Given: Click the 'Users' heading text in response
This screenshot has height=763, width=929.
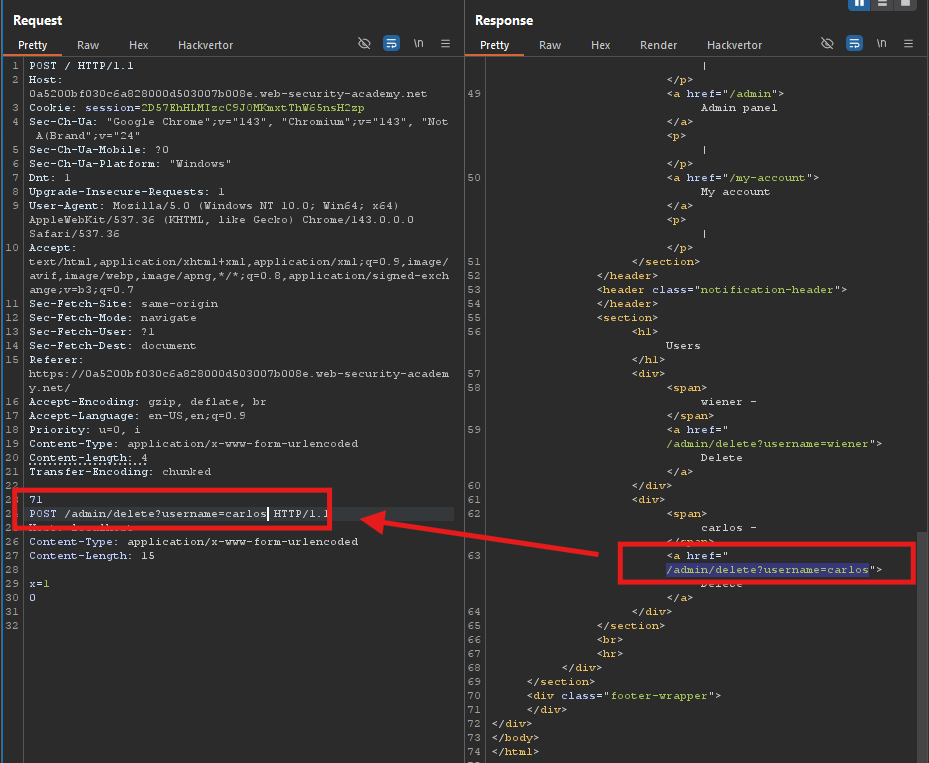Looking at the screenshot, I should pyautogui.click(x=683, y=346).
